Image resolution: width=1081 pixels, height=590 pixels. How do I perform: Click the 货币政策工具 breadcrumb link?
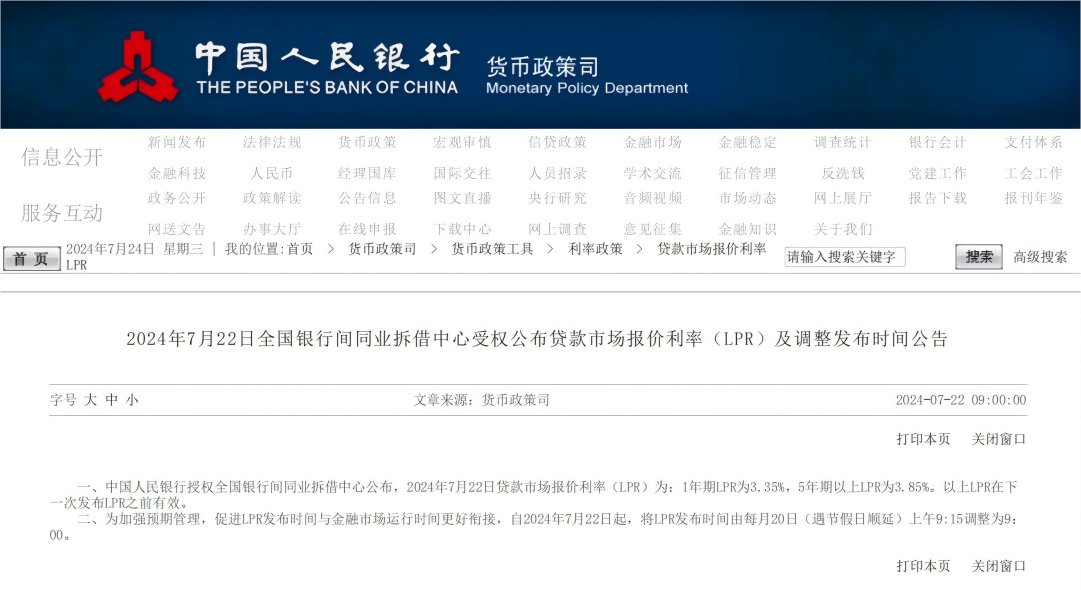[492, 249]
